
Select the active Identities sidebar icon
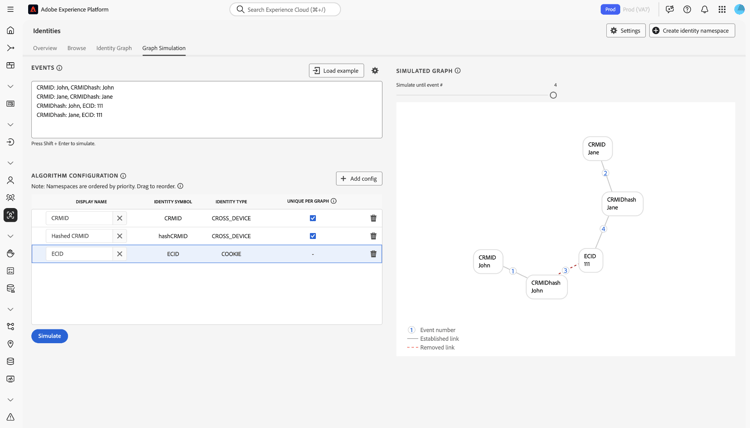click(11, 215)
